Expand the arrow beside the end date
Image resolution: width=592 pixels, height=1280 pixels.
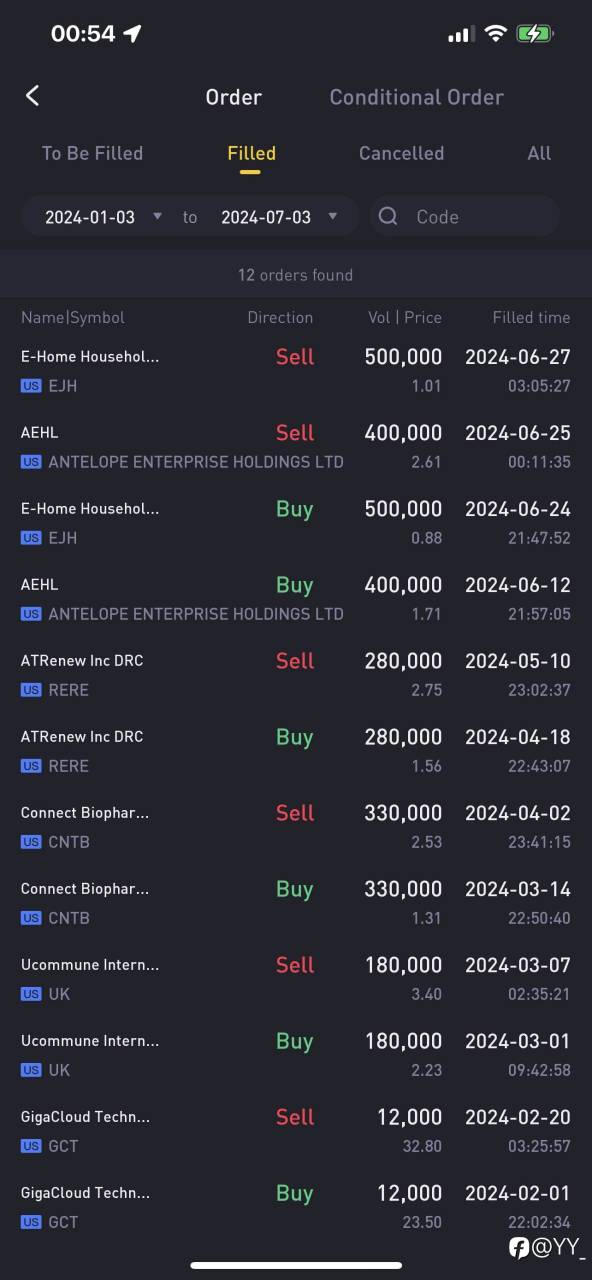[x=333, y=216]
